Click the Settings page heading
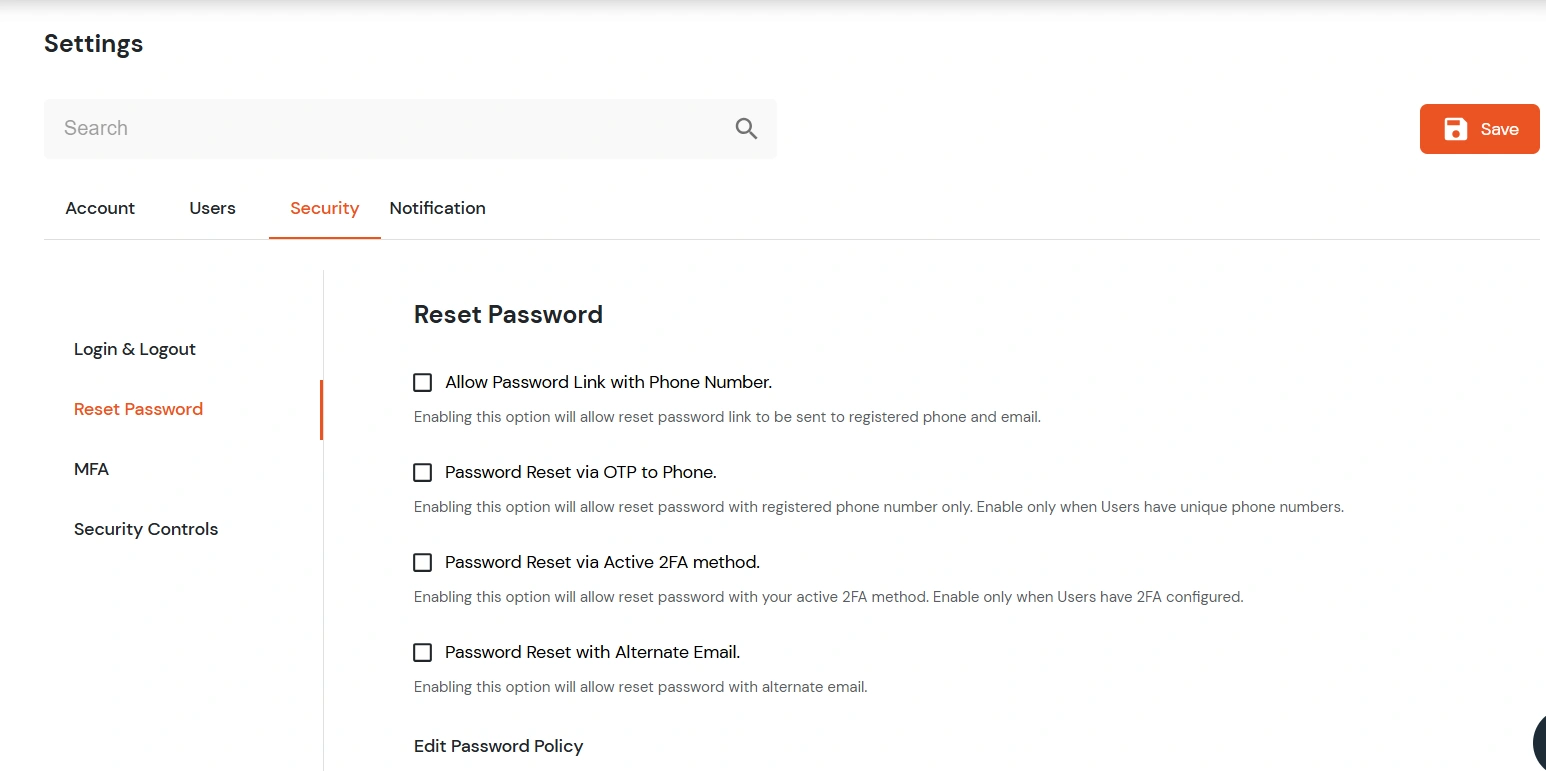1546x771 pixels. (93, 43)
